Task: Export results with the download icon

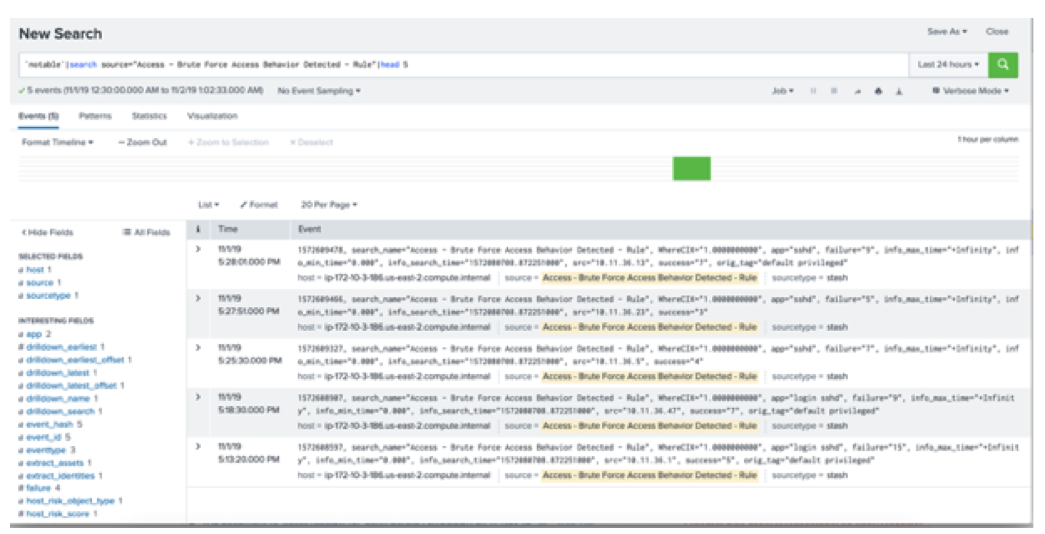Action: click(x=898, y=91)
